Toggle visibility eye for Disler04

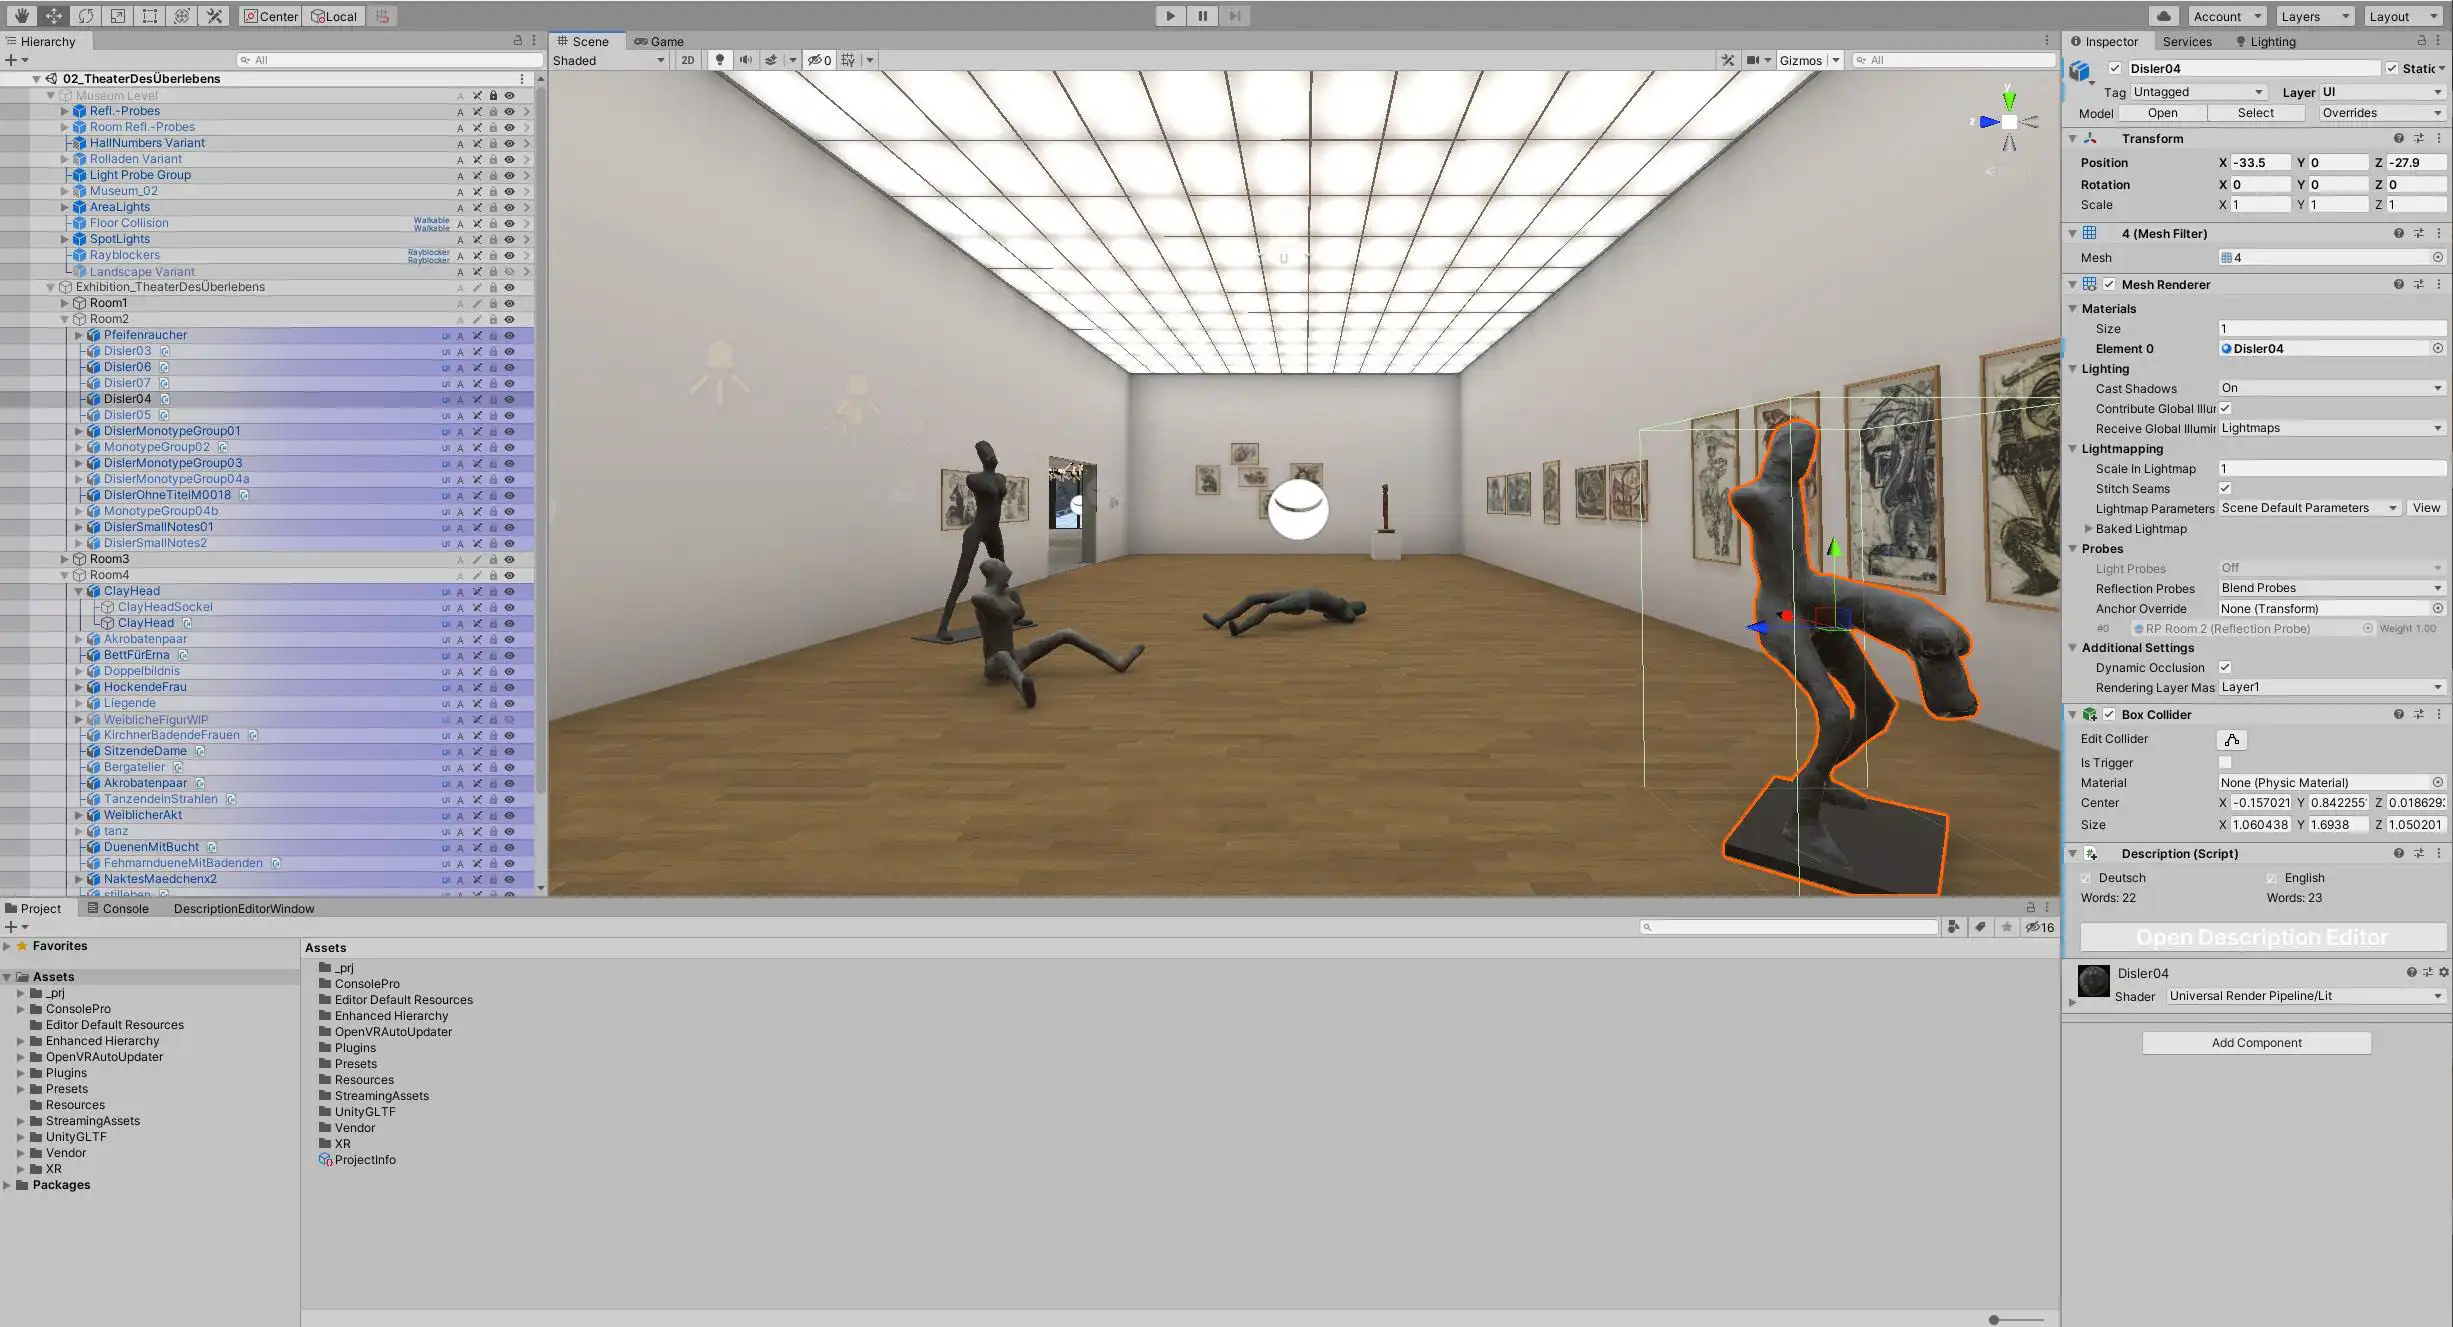click(509, 399)
